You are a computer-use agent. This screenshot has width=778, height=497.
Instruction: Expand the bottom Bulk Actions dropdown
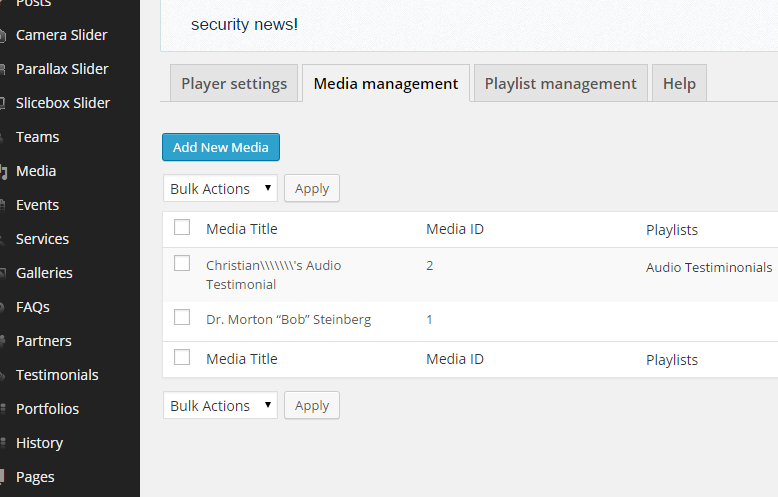221,405
